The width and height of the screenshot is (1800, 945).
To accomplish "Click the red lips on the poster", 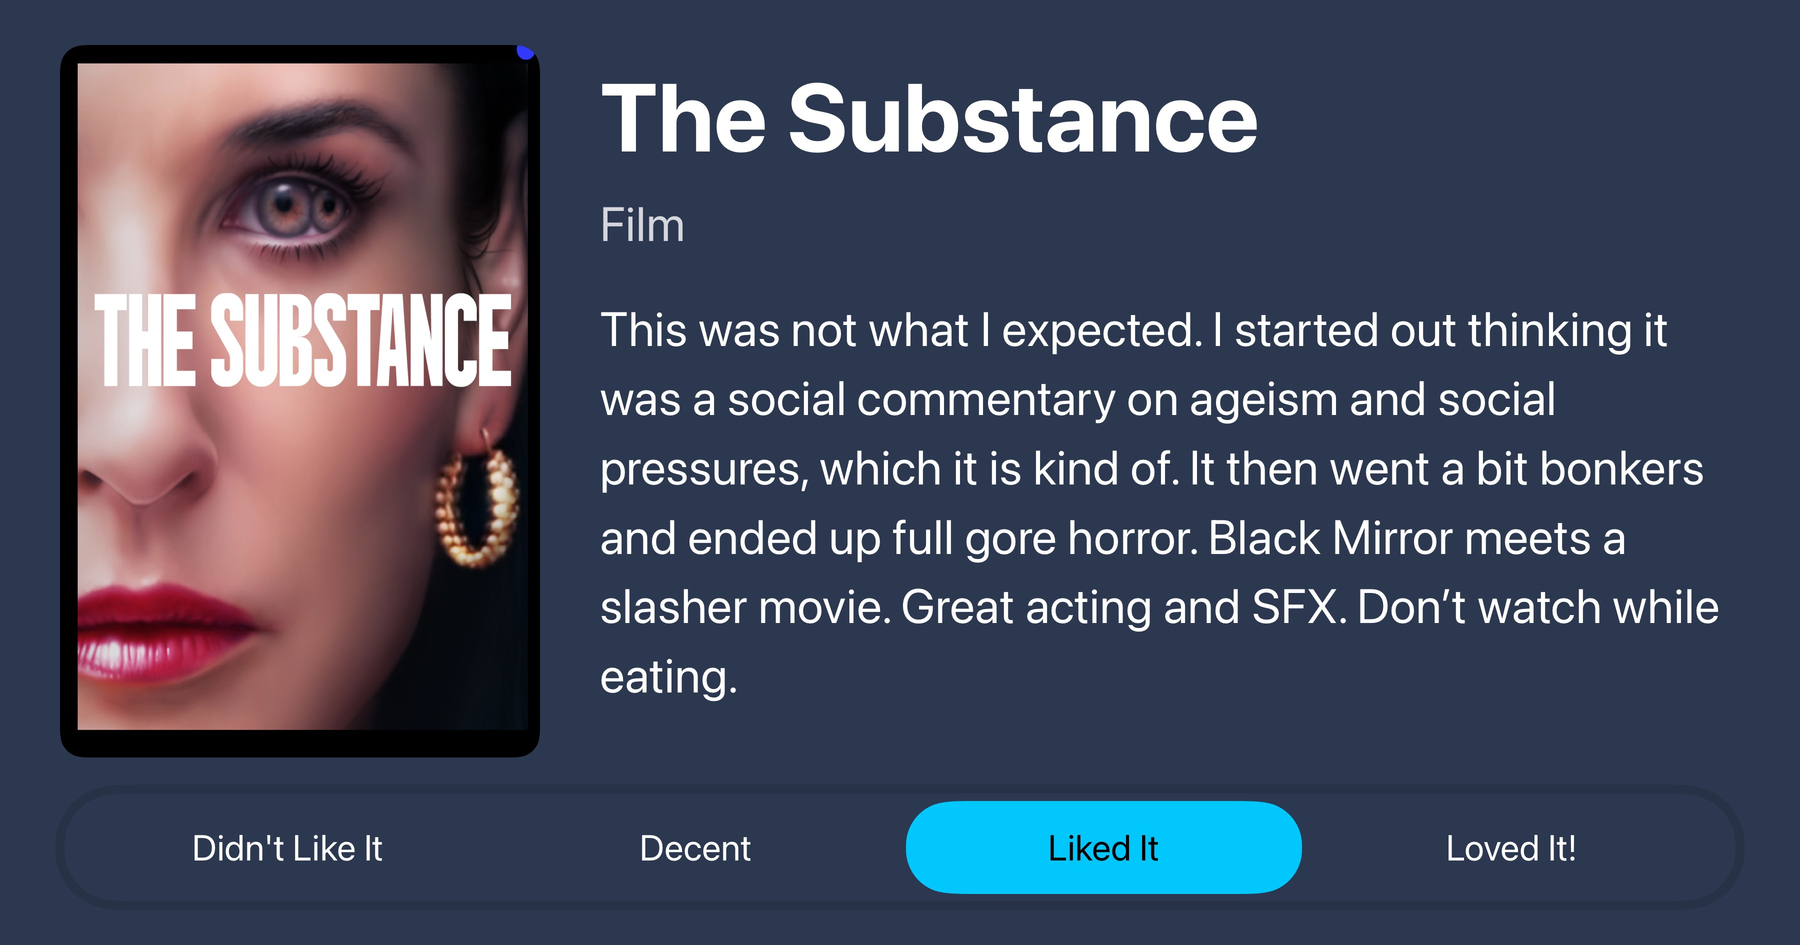I will coord(160,630).
